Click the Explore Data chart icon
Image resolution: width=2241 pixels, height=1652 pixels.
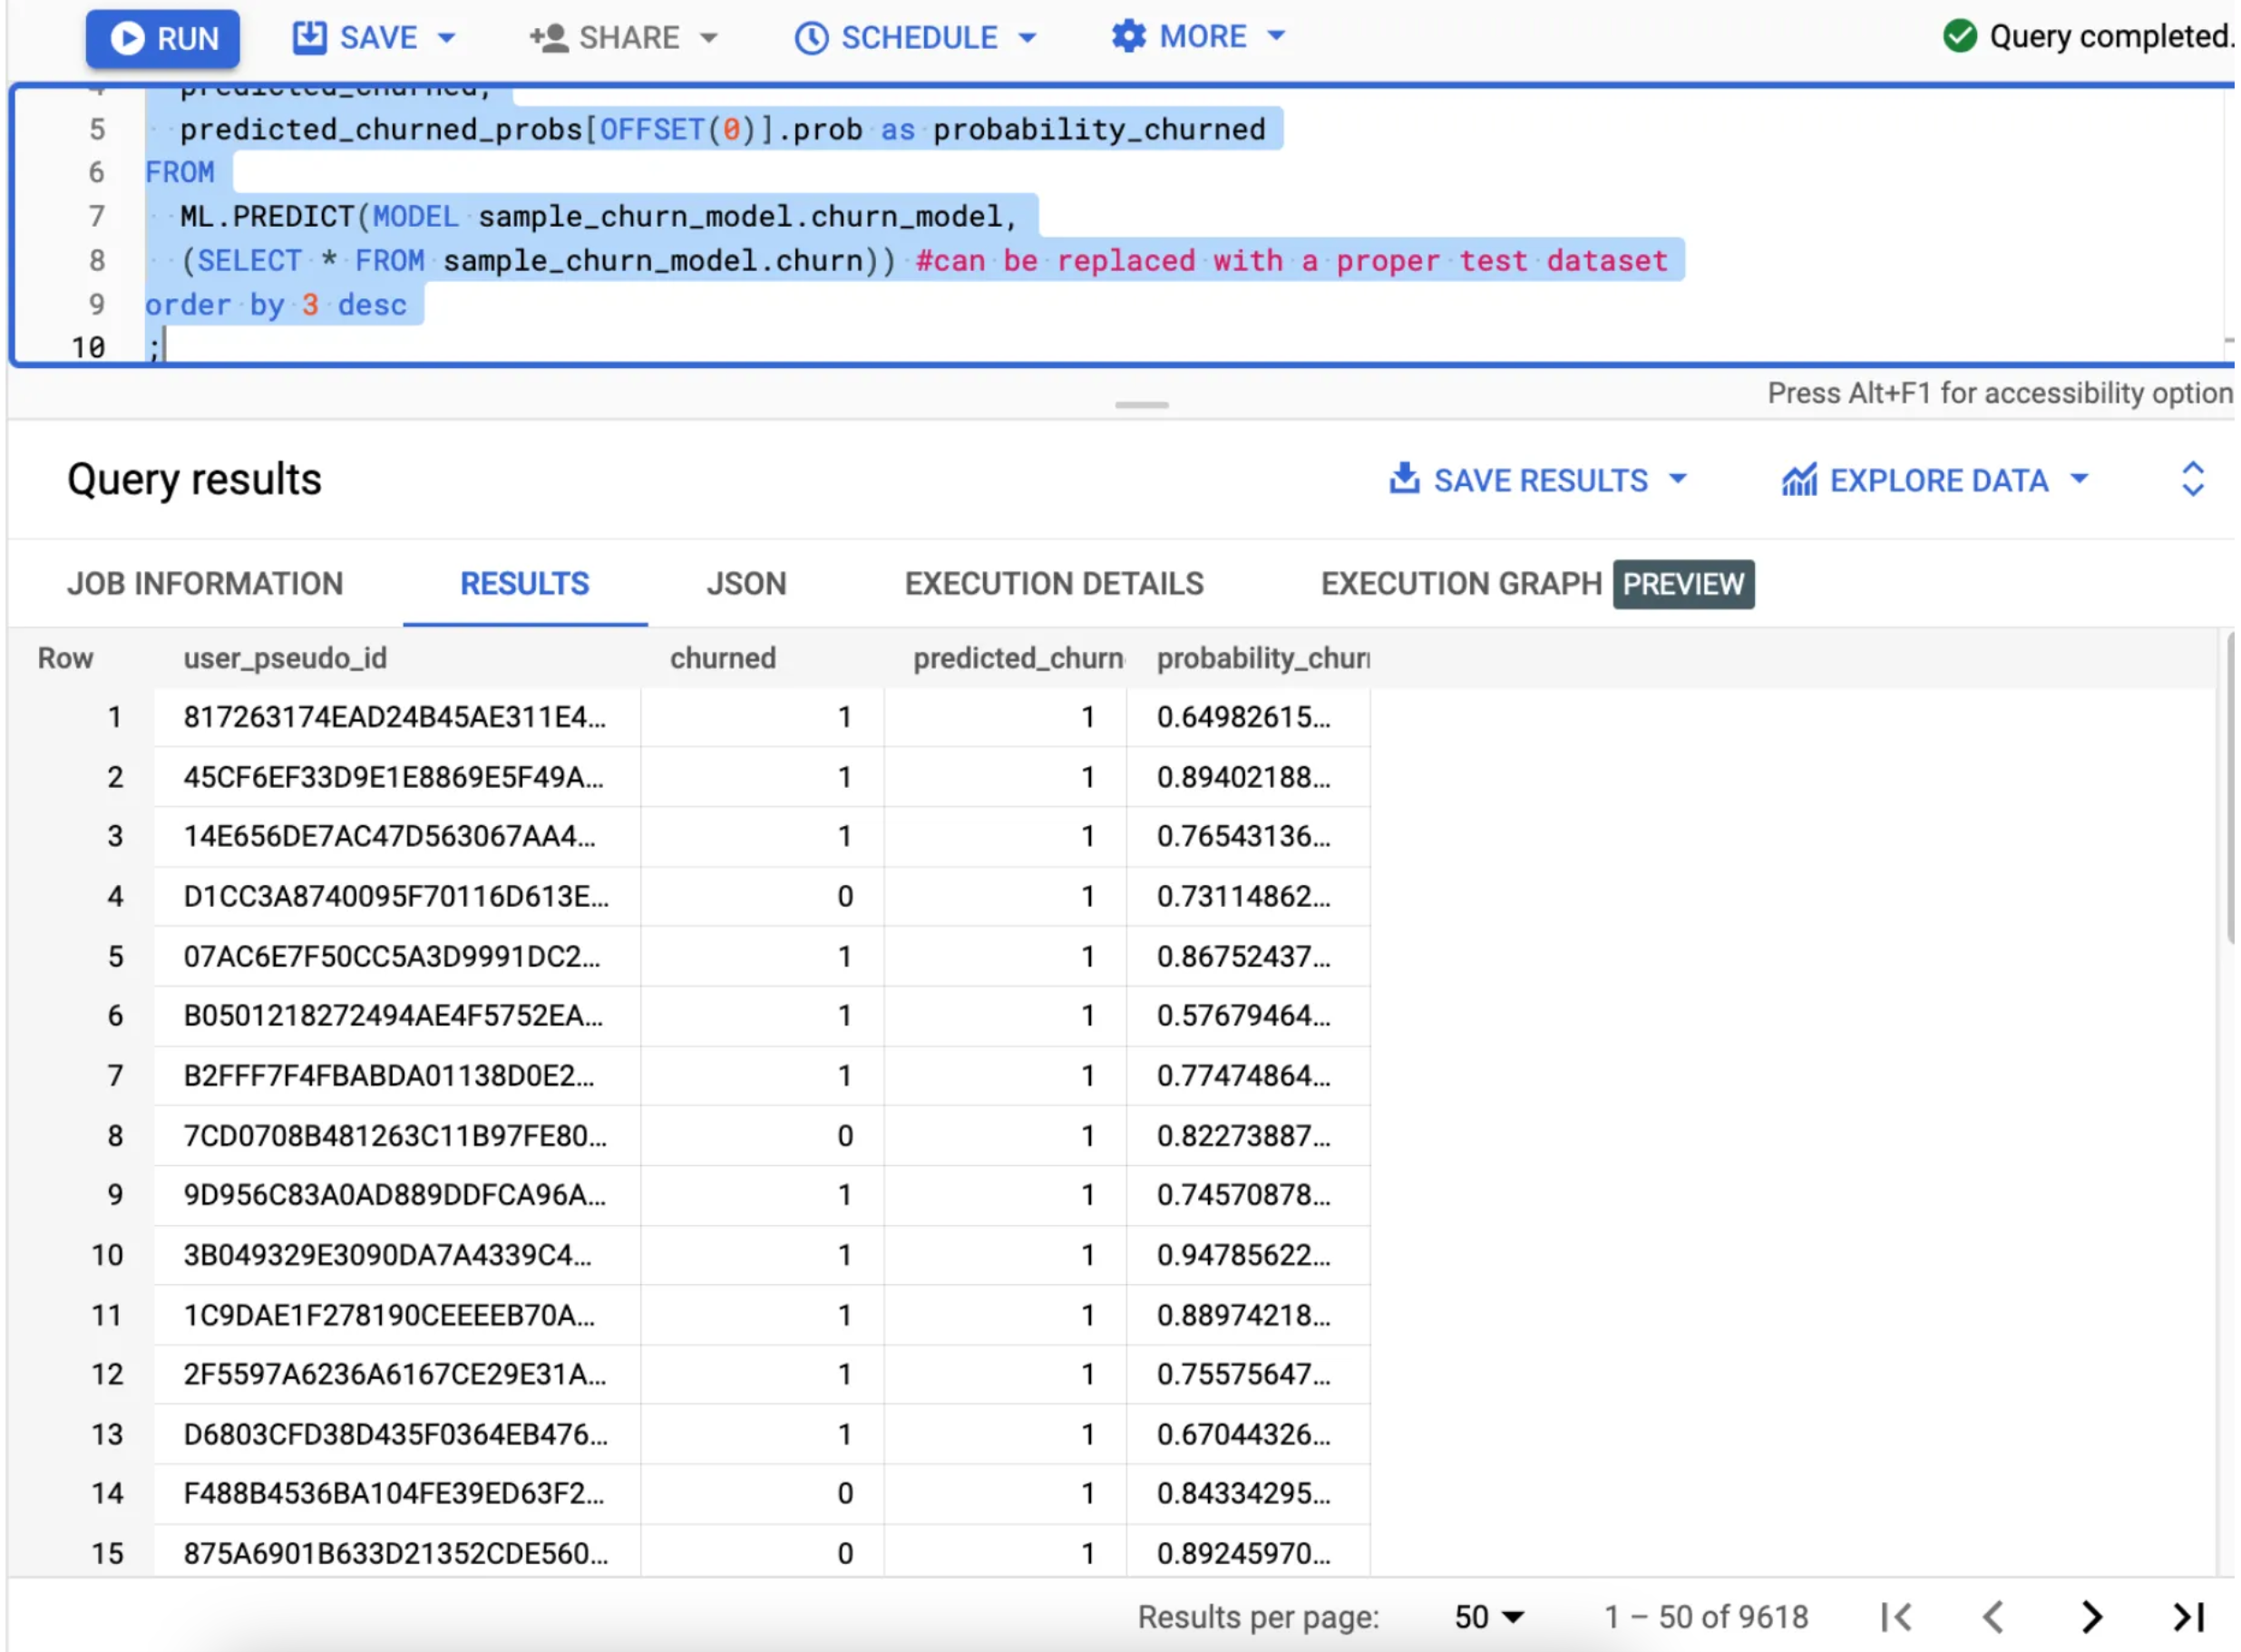1799,480
